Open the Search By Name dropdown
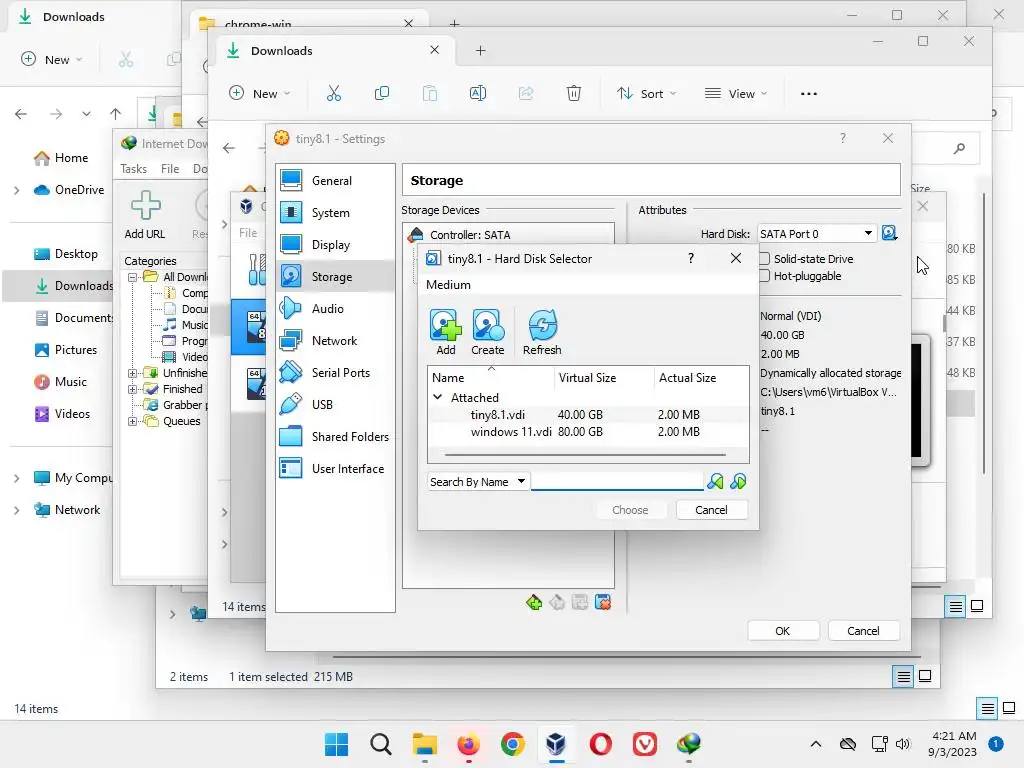Image resolution: width=1024 pixels, height=768 pixels. pos(477,482)
